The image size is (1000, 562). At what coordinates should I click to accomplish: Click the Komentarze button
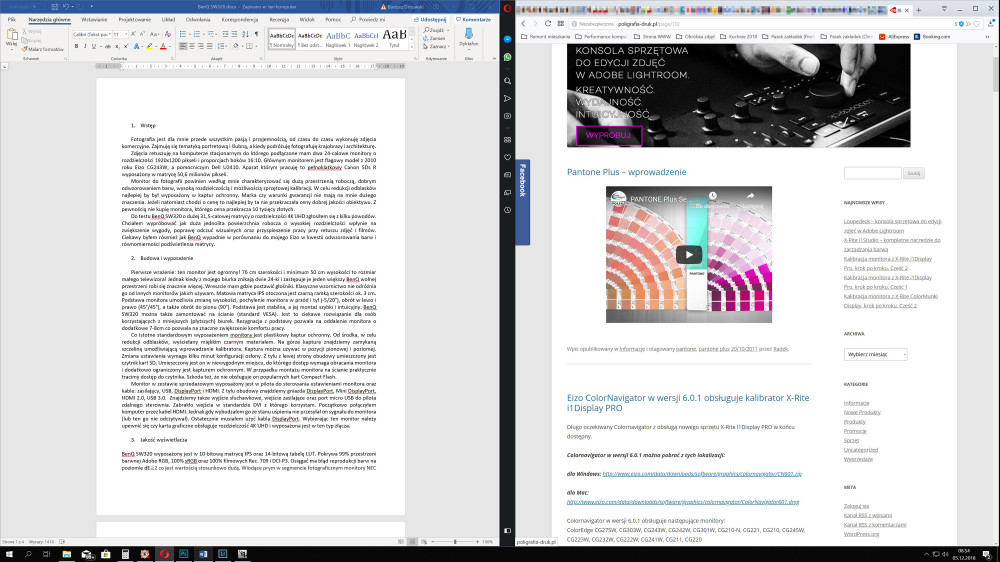[x=474, y=20]
